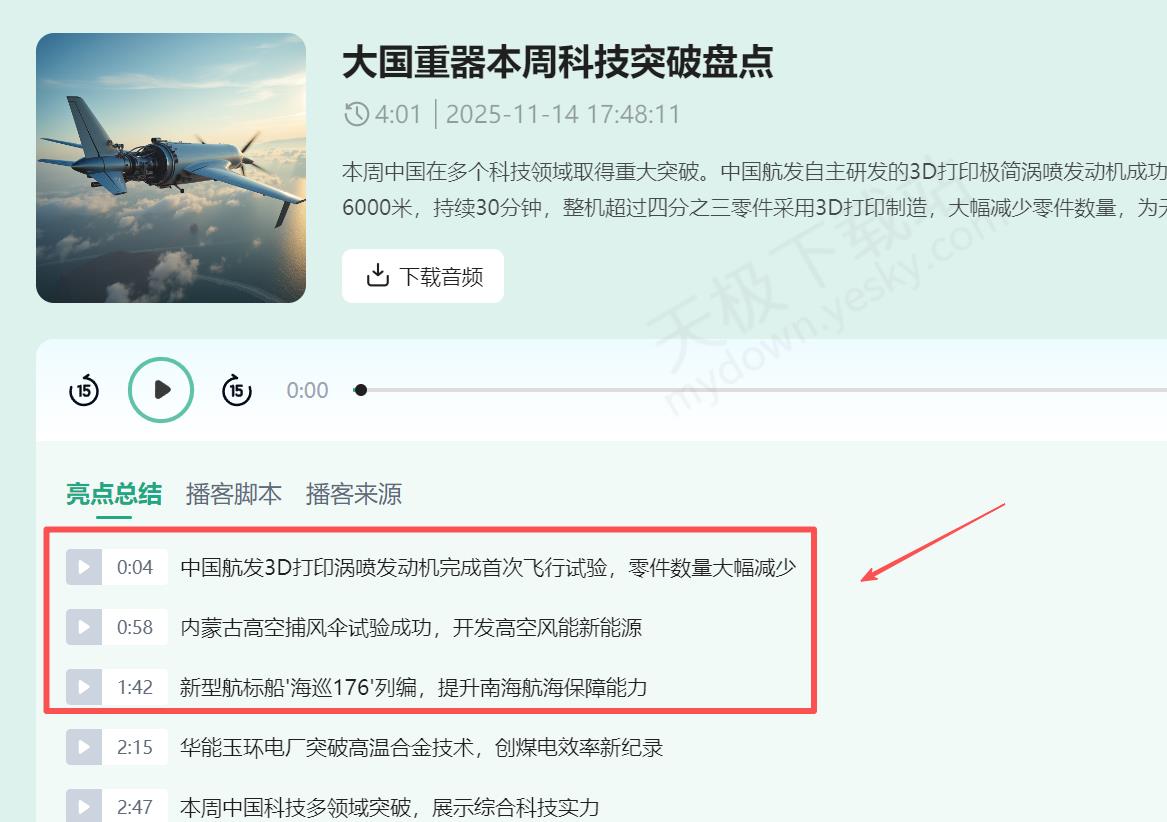Play highlight at 2:47

84,806
